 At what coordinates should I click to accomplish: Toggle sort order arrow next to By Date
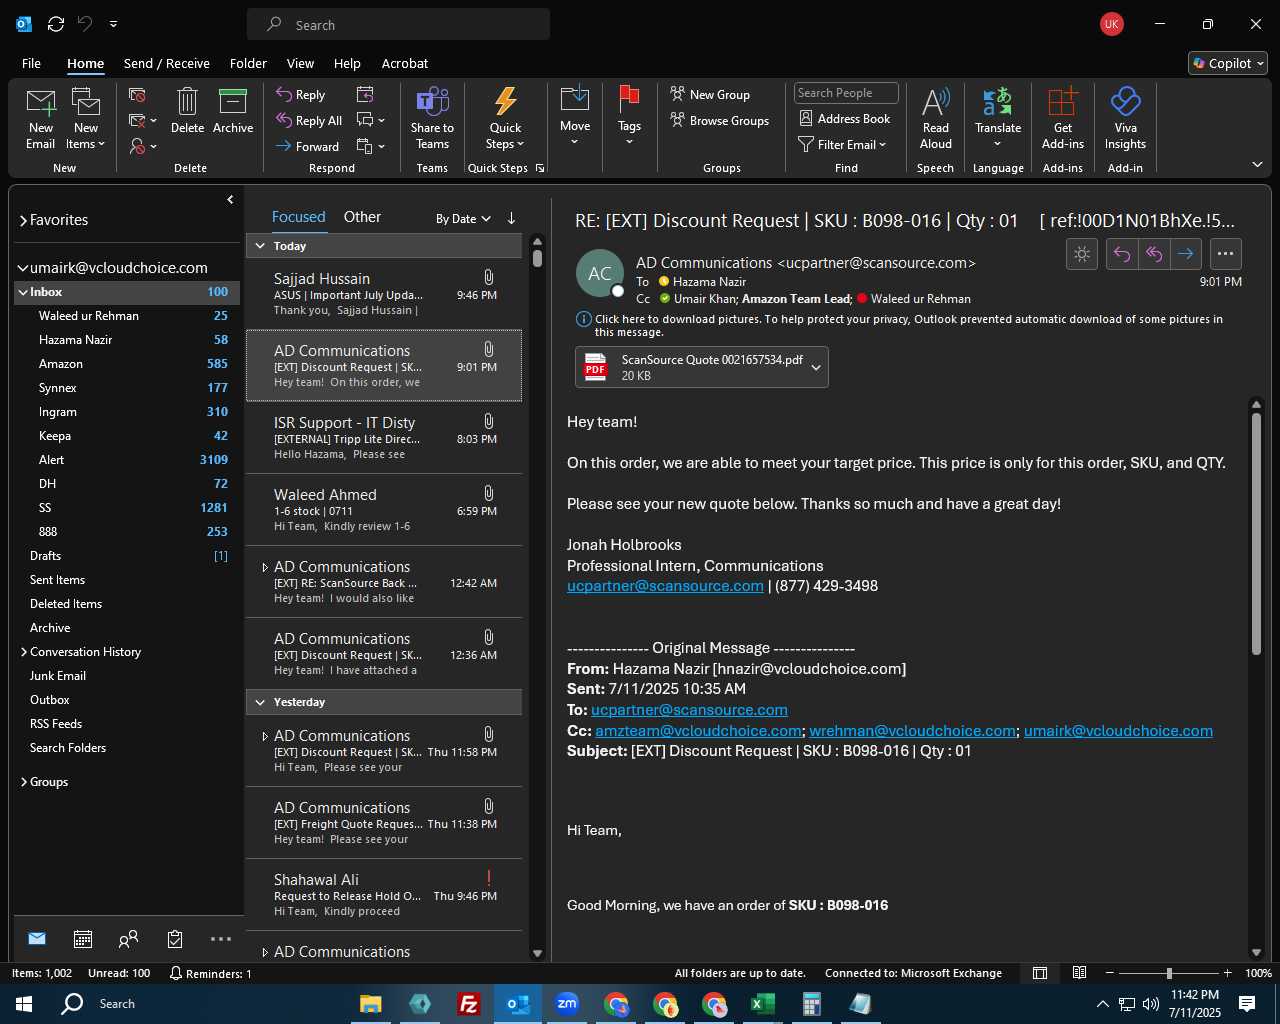(x=511, y=218)
